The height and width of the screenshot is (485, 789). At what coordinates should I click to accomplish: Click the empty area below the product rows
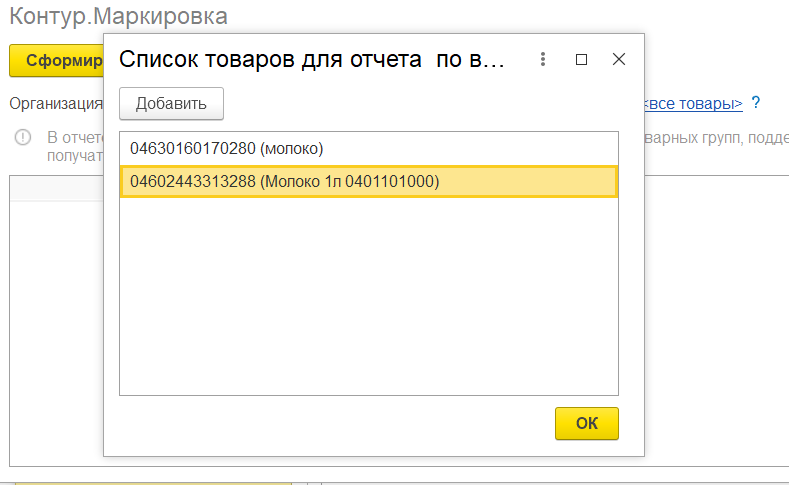[x=368, y=300]
